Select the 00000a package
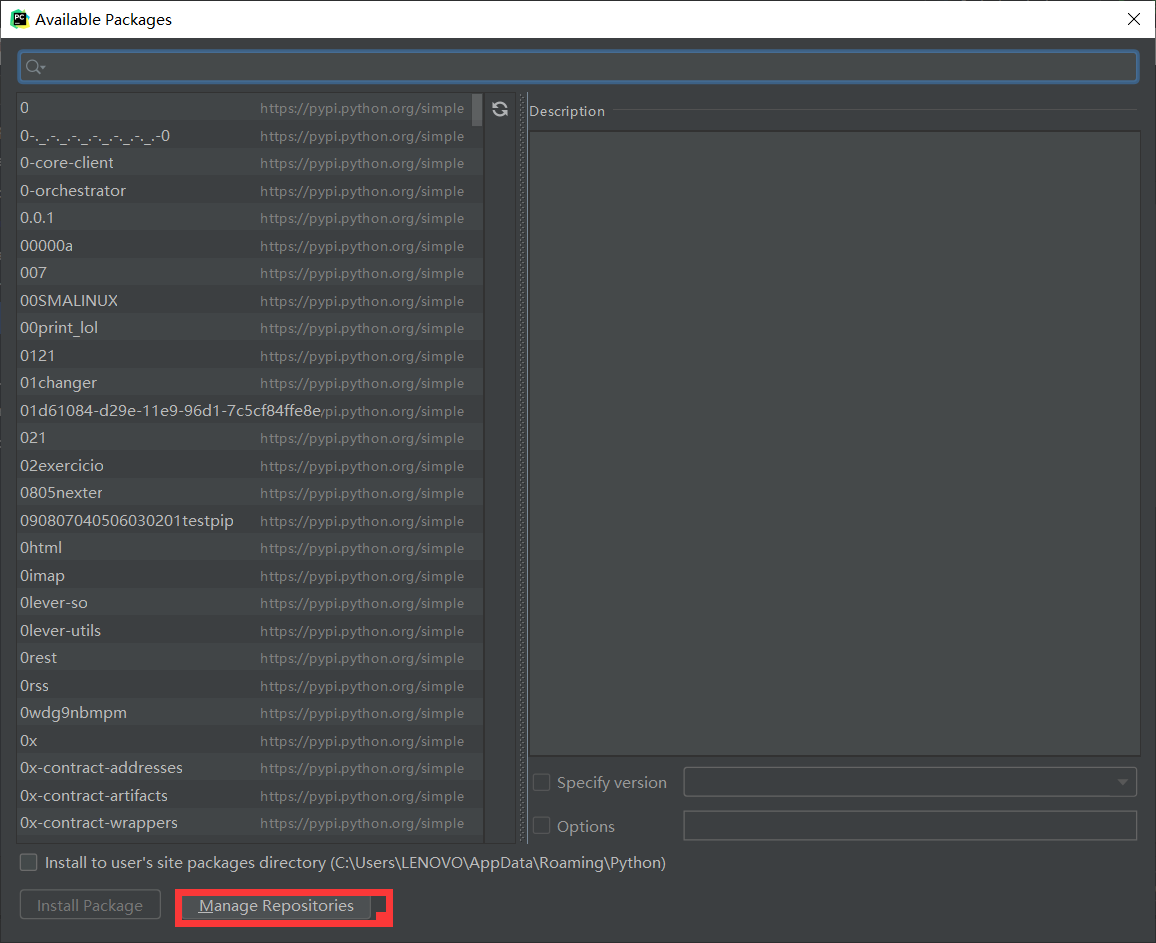The height and width of the screenshot is (943, 1156). pyautogui.click(x=250, y=246)
